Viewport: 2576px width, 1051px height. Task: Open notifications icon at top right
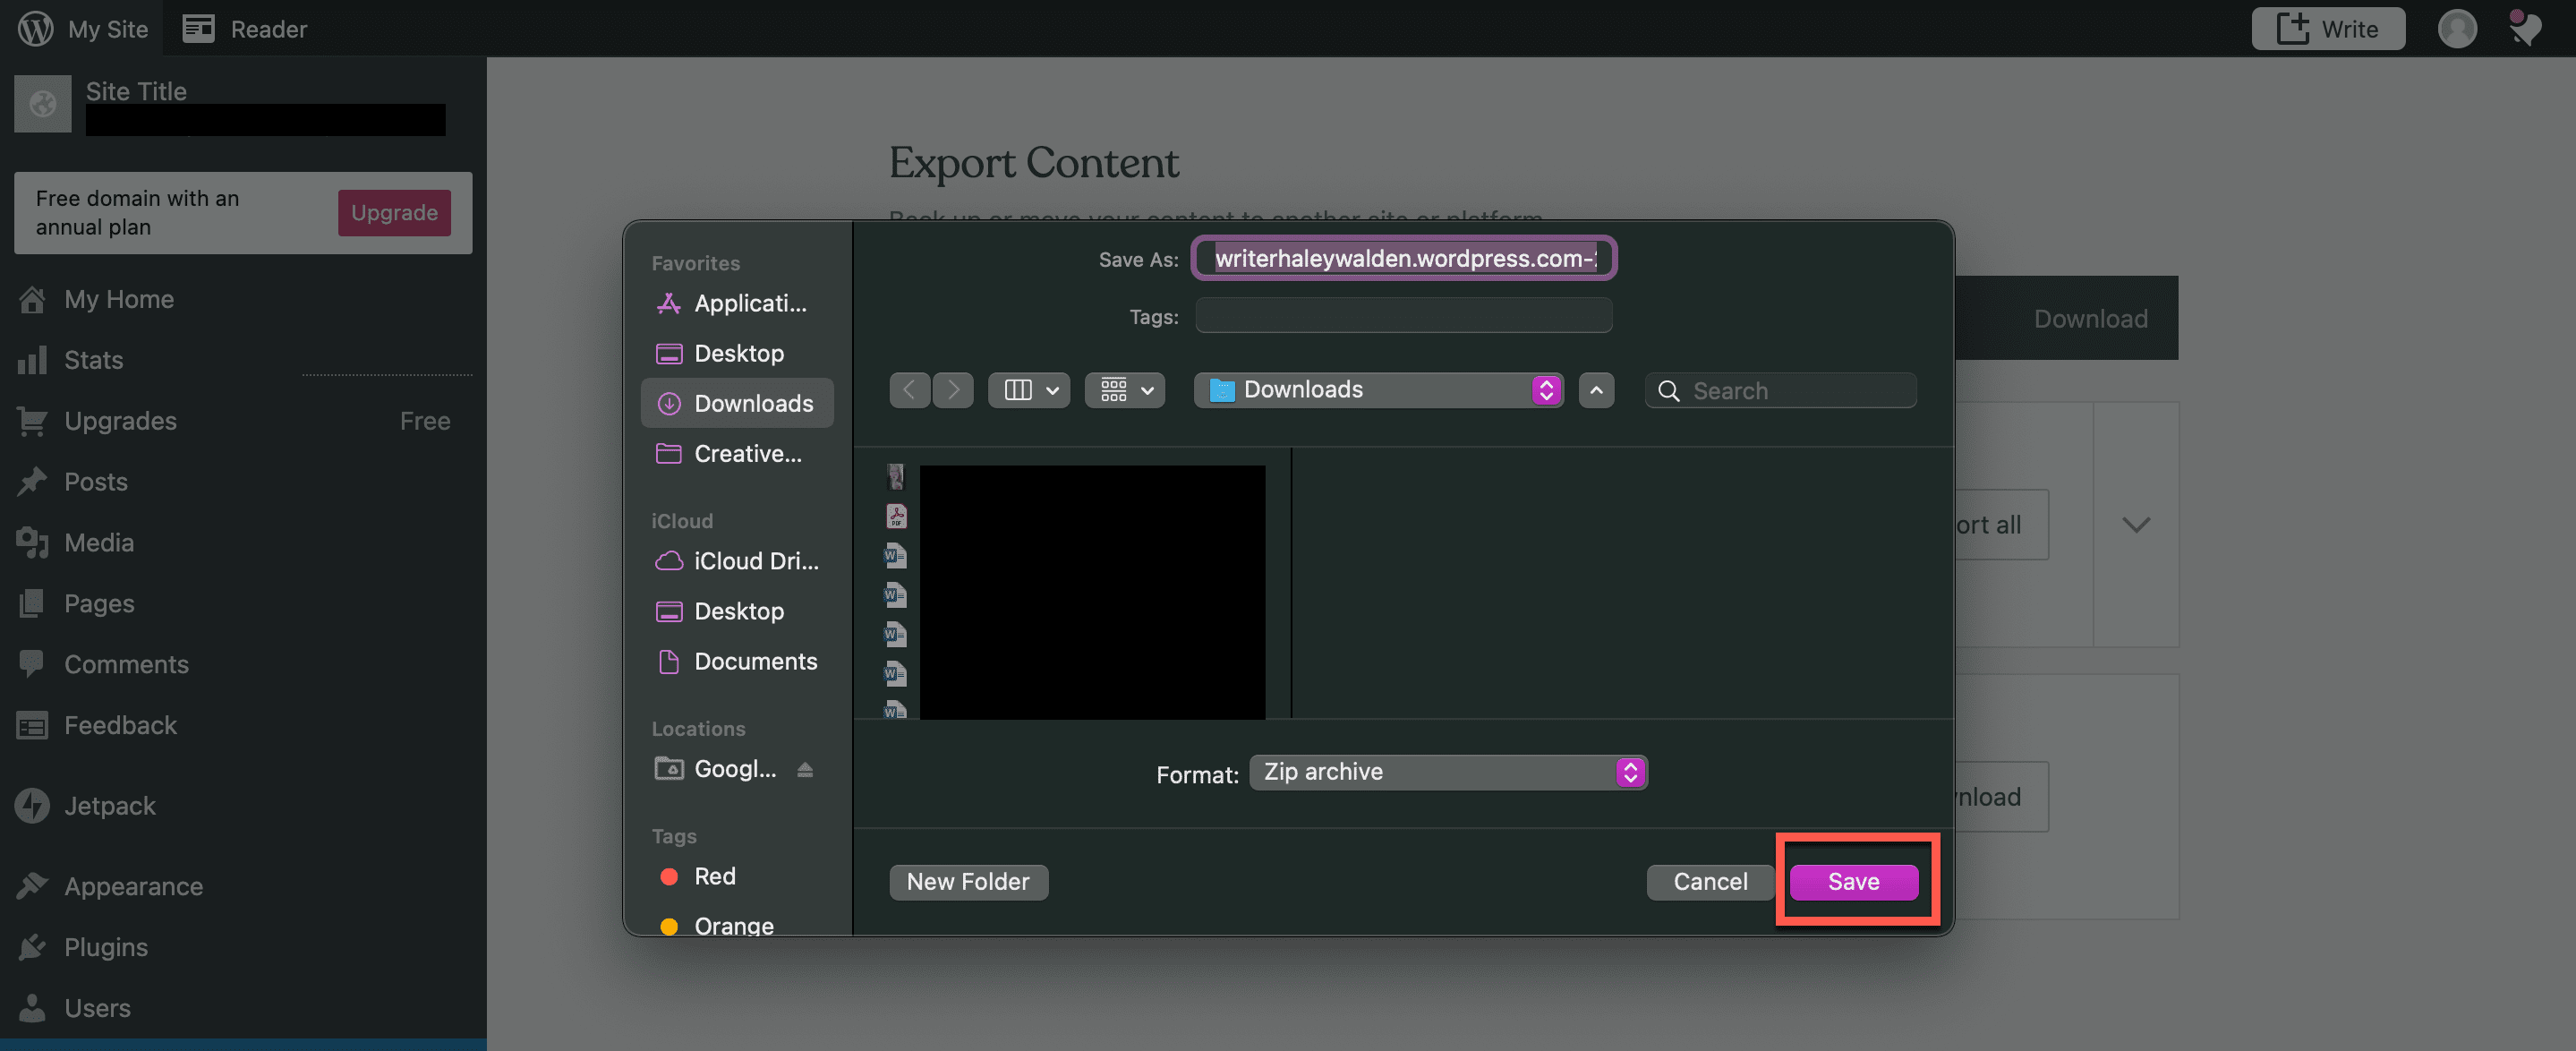tap(2525, 28)
